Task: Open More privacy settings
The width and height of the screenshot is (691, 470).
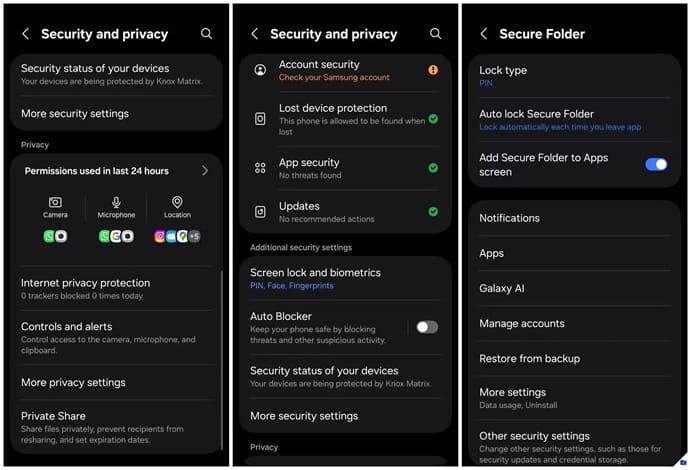Action: 116,382
